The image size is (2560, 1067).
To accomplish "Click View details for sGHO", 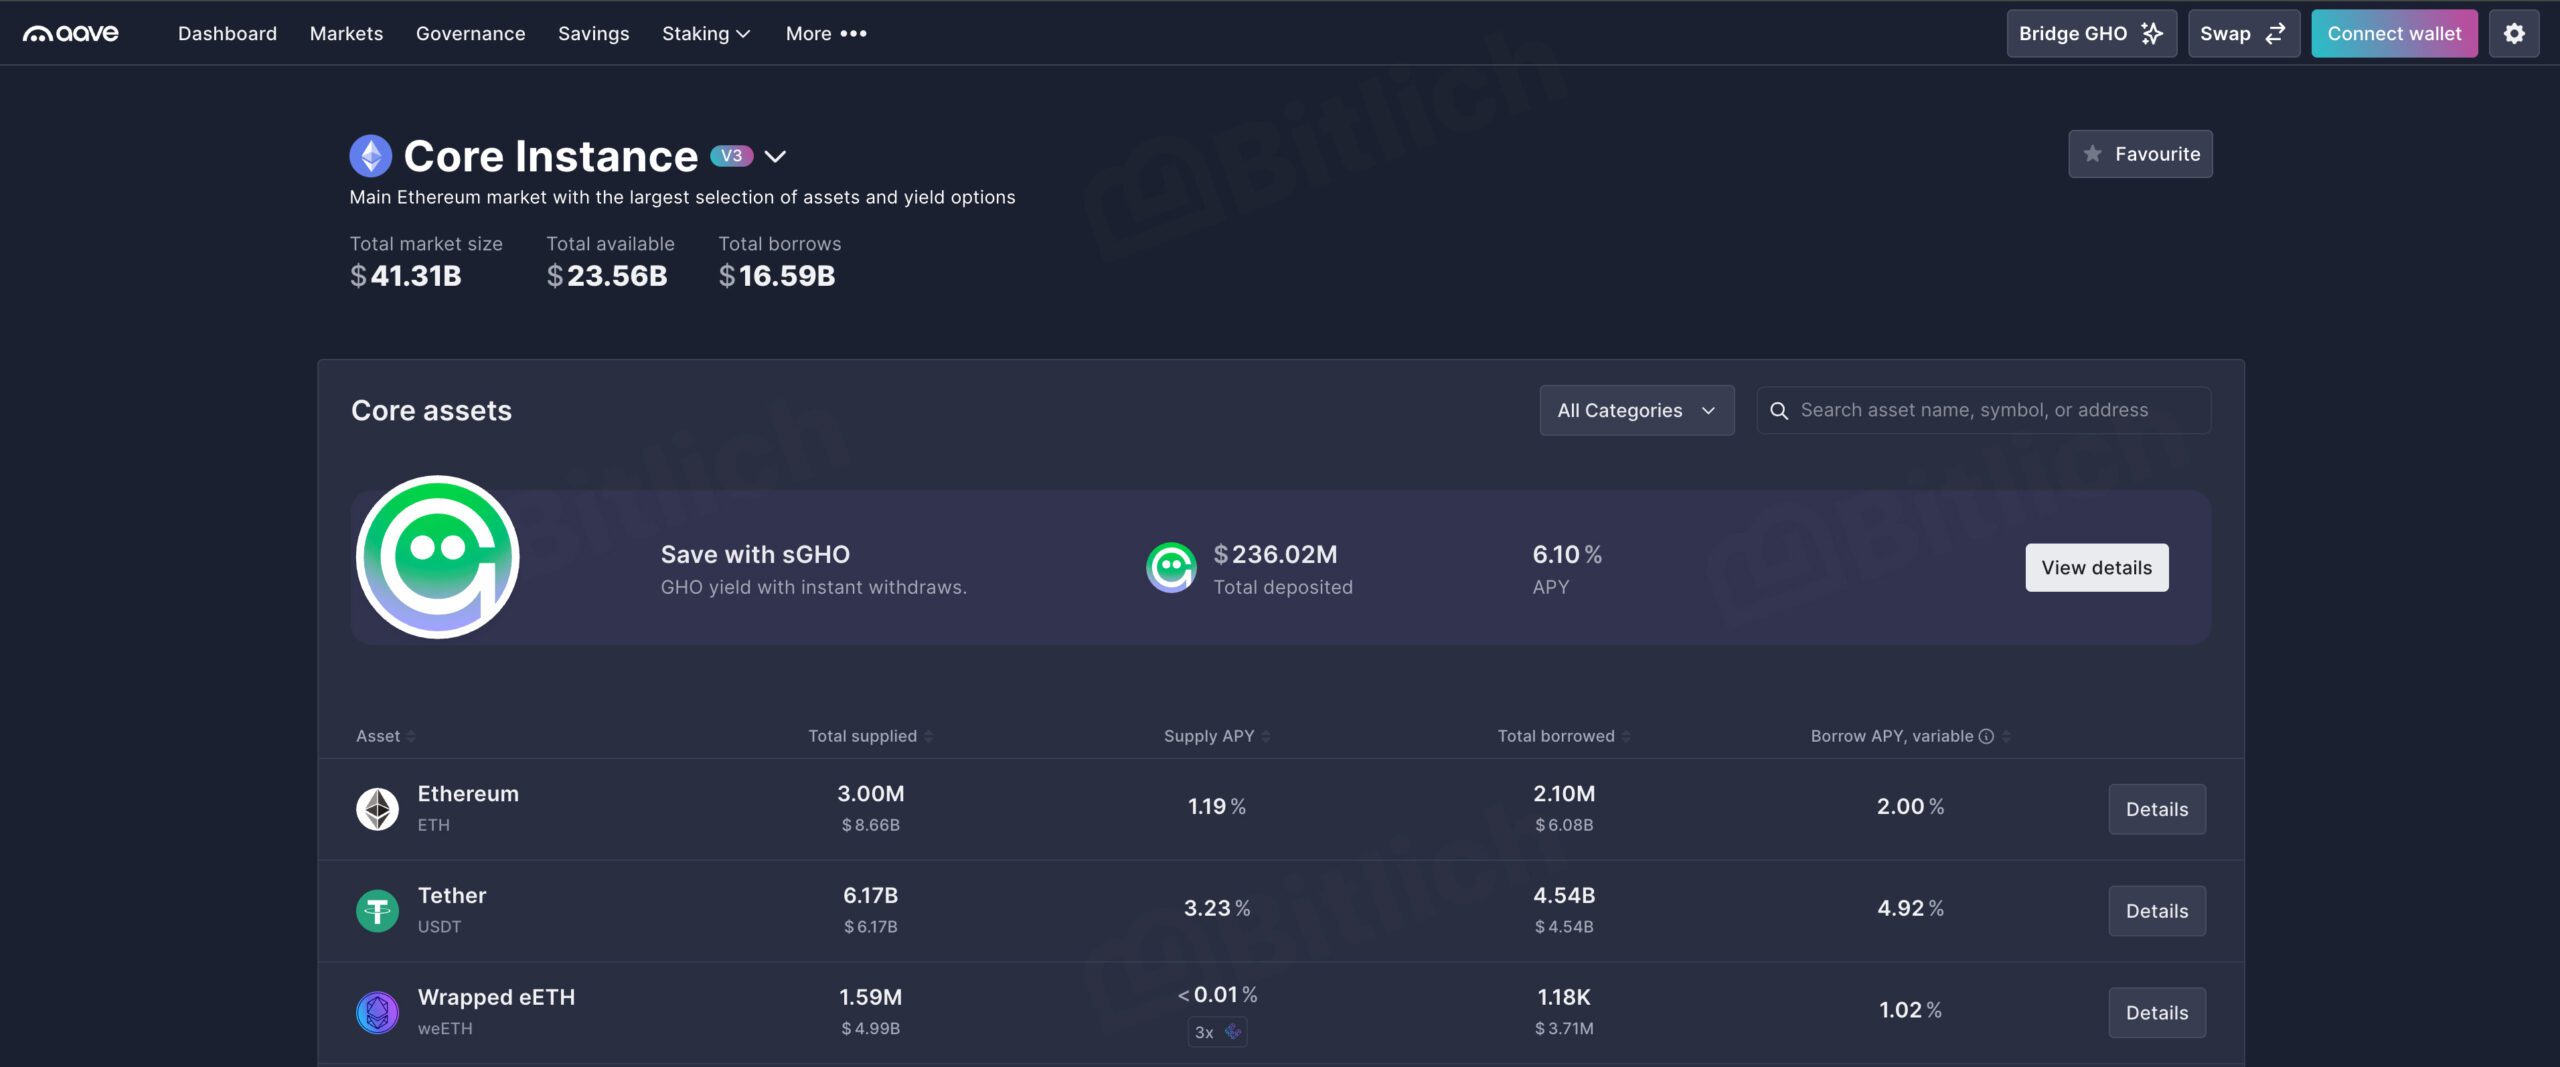I will (2096, 568).
